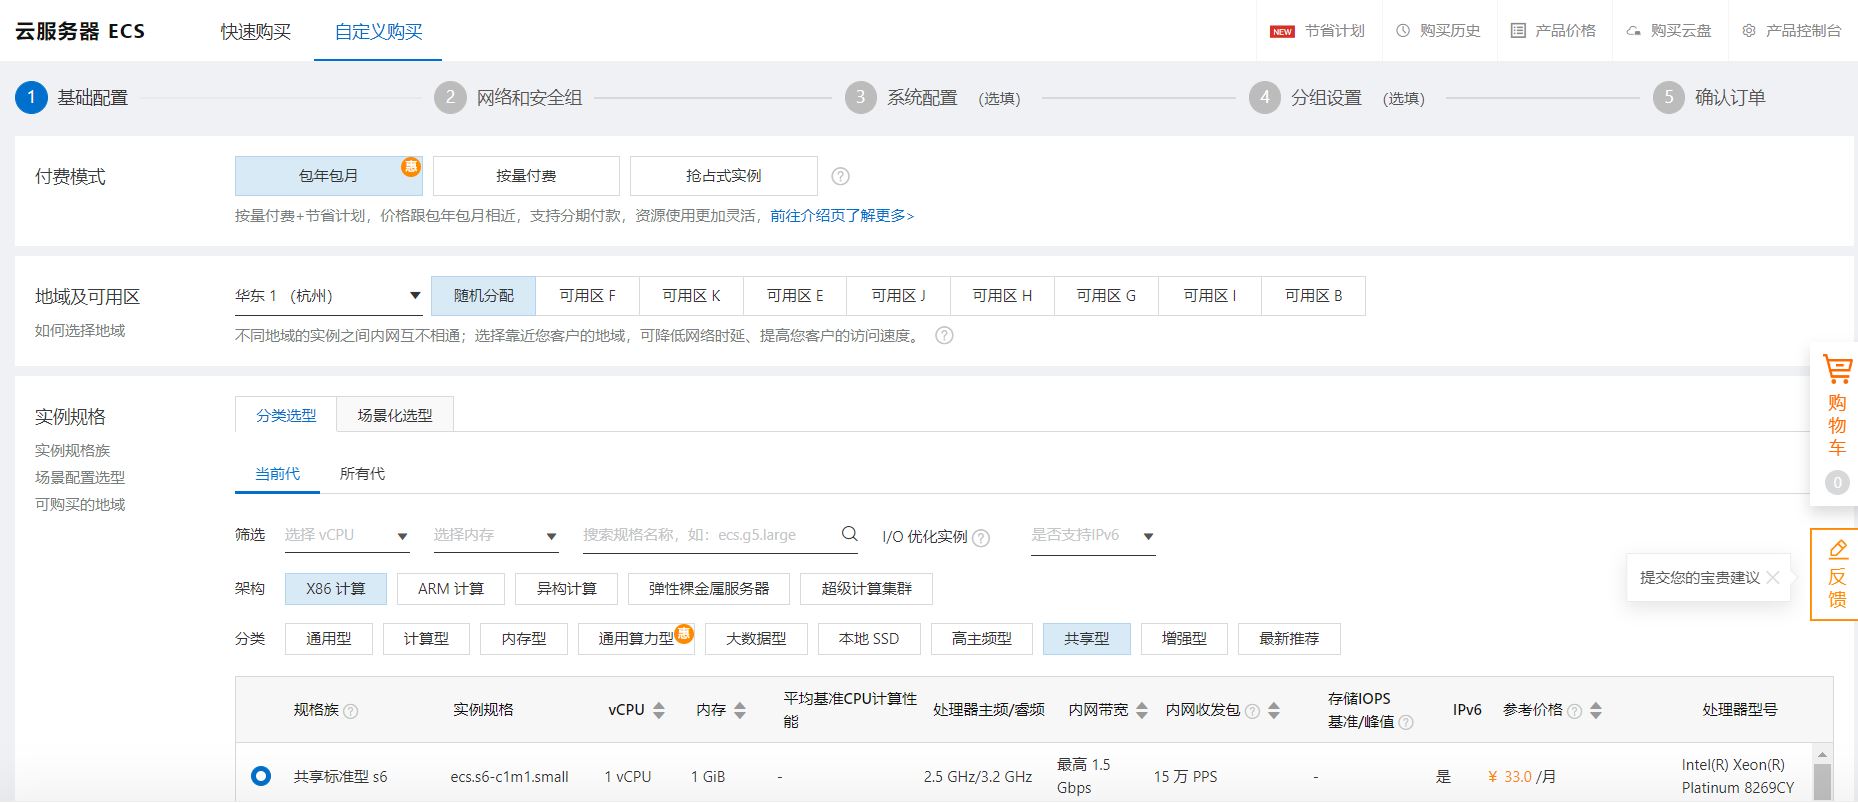Open 可购买的地域 link
Viewport: 1858px width, 803px height.
coord(80,504)
